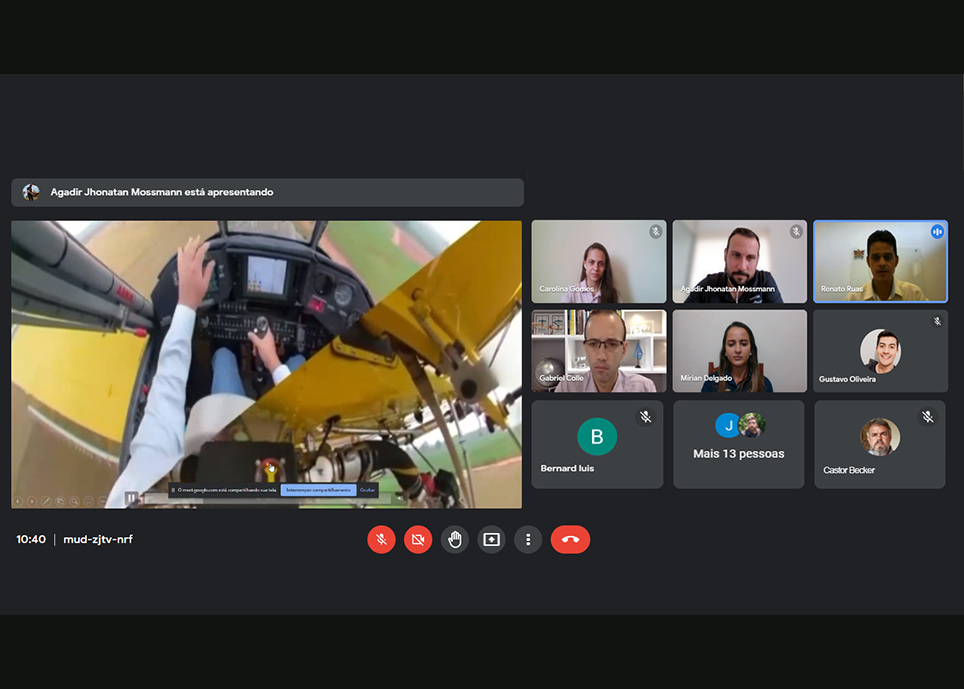Screen dimensions: 964x689
Task: Click the meeting code mud-zjtv-nrf
Action: tap(97, 540)
